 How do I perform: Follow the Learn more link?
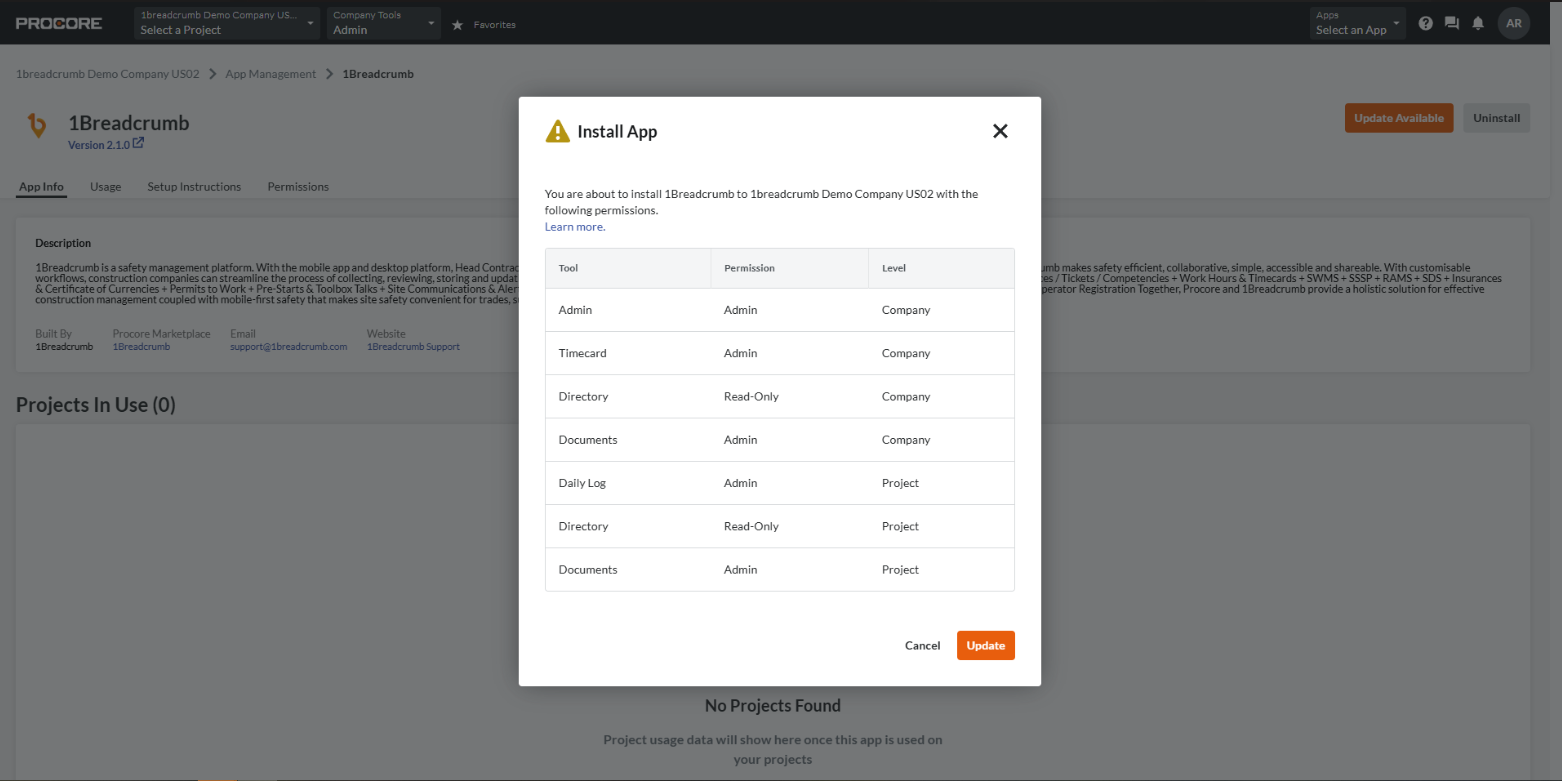tap(575, 227)
